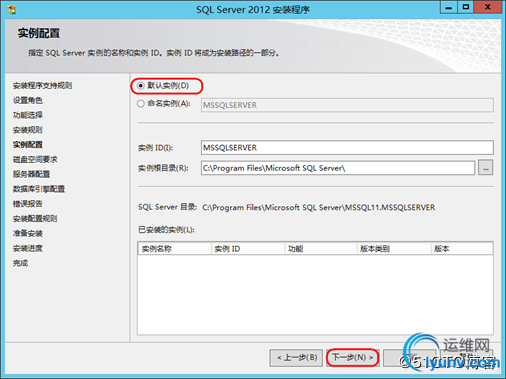Click the empty installed instances list

[315, 295]
